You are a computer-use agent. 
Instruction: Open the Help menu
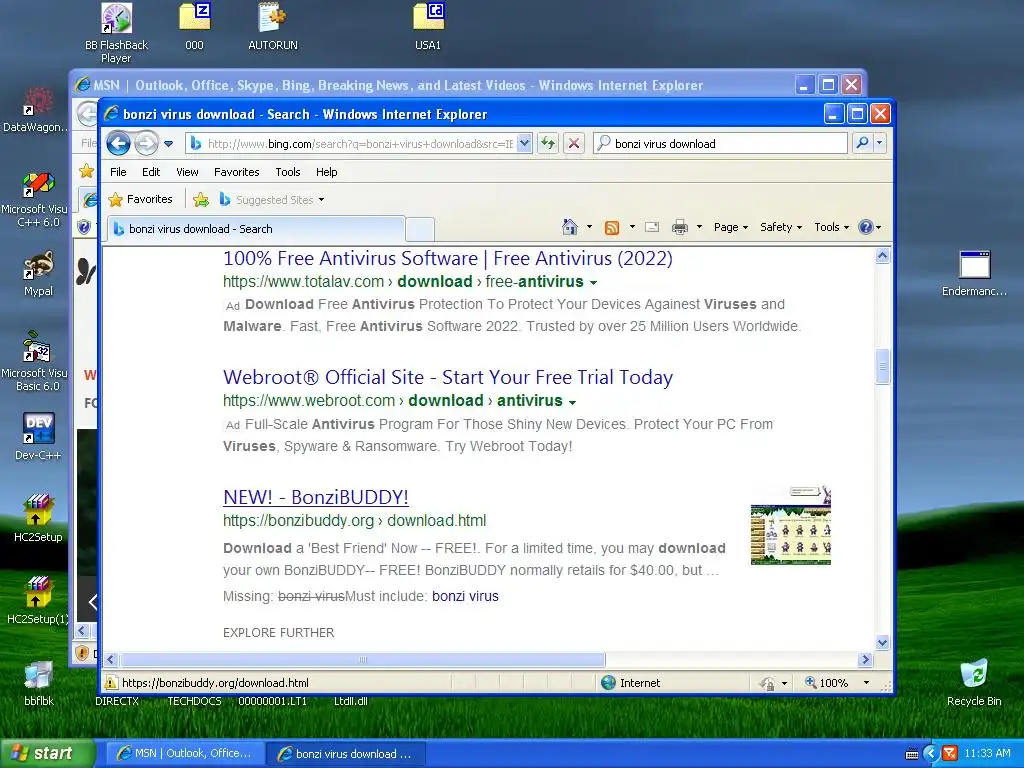coord(327,172)
